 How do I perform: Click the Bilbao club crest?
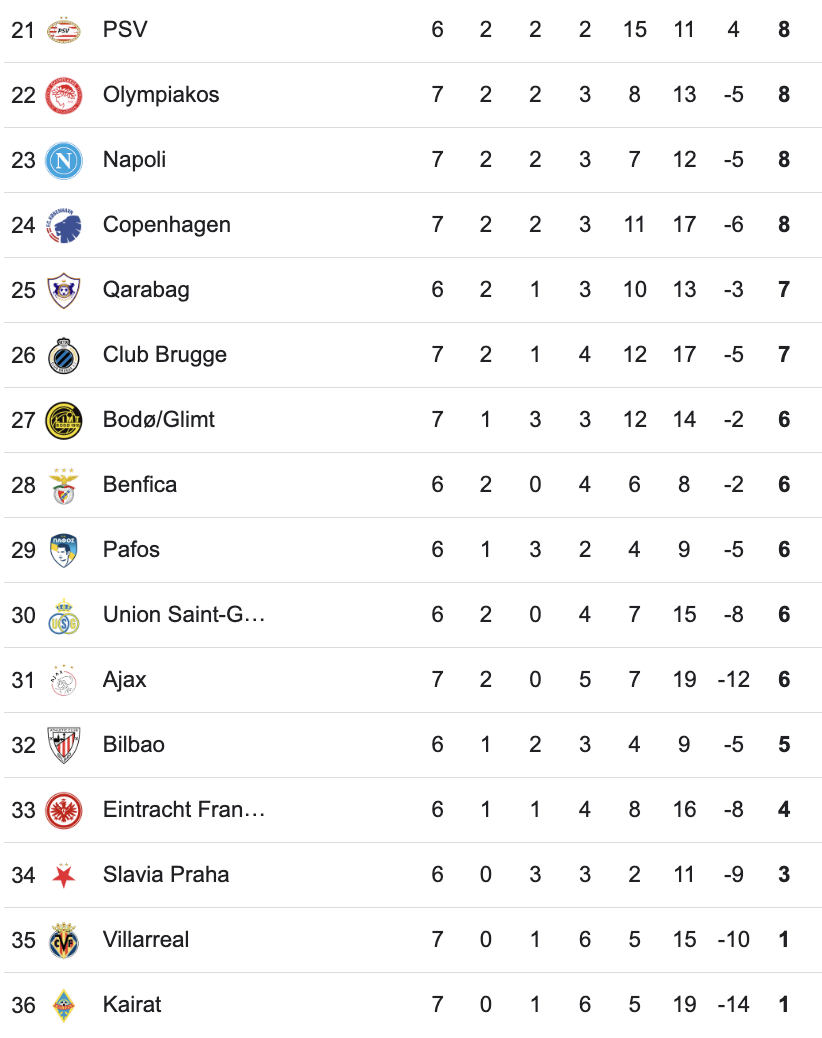[x=64, y=745]
